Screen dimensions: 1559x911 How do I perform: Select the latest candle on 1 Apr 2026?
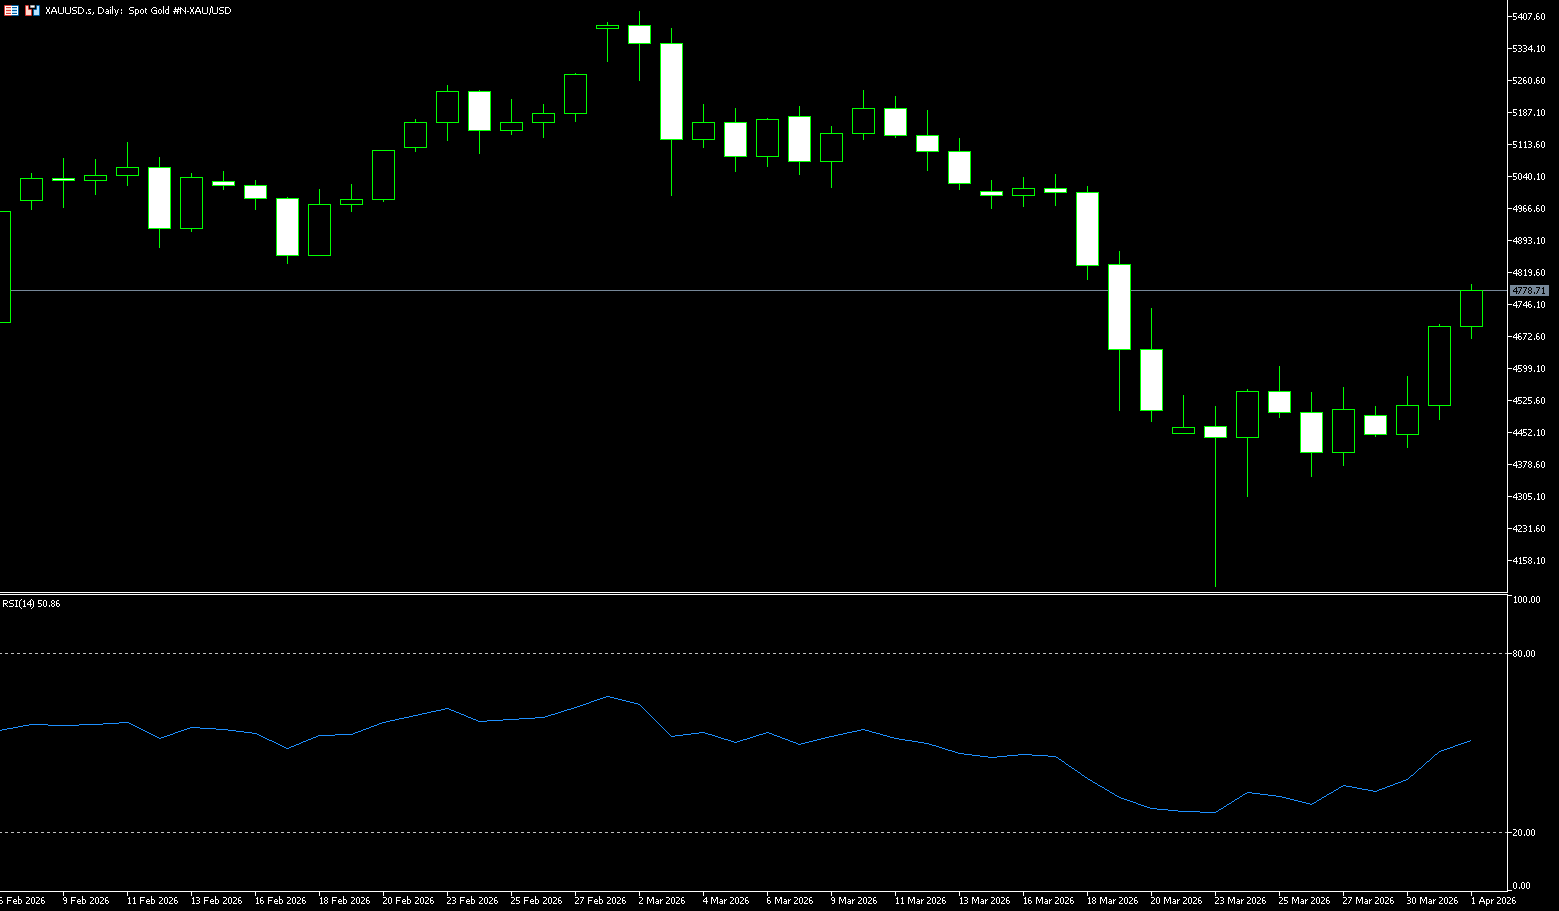pos(1471,308)
